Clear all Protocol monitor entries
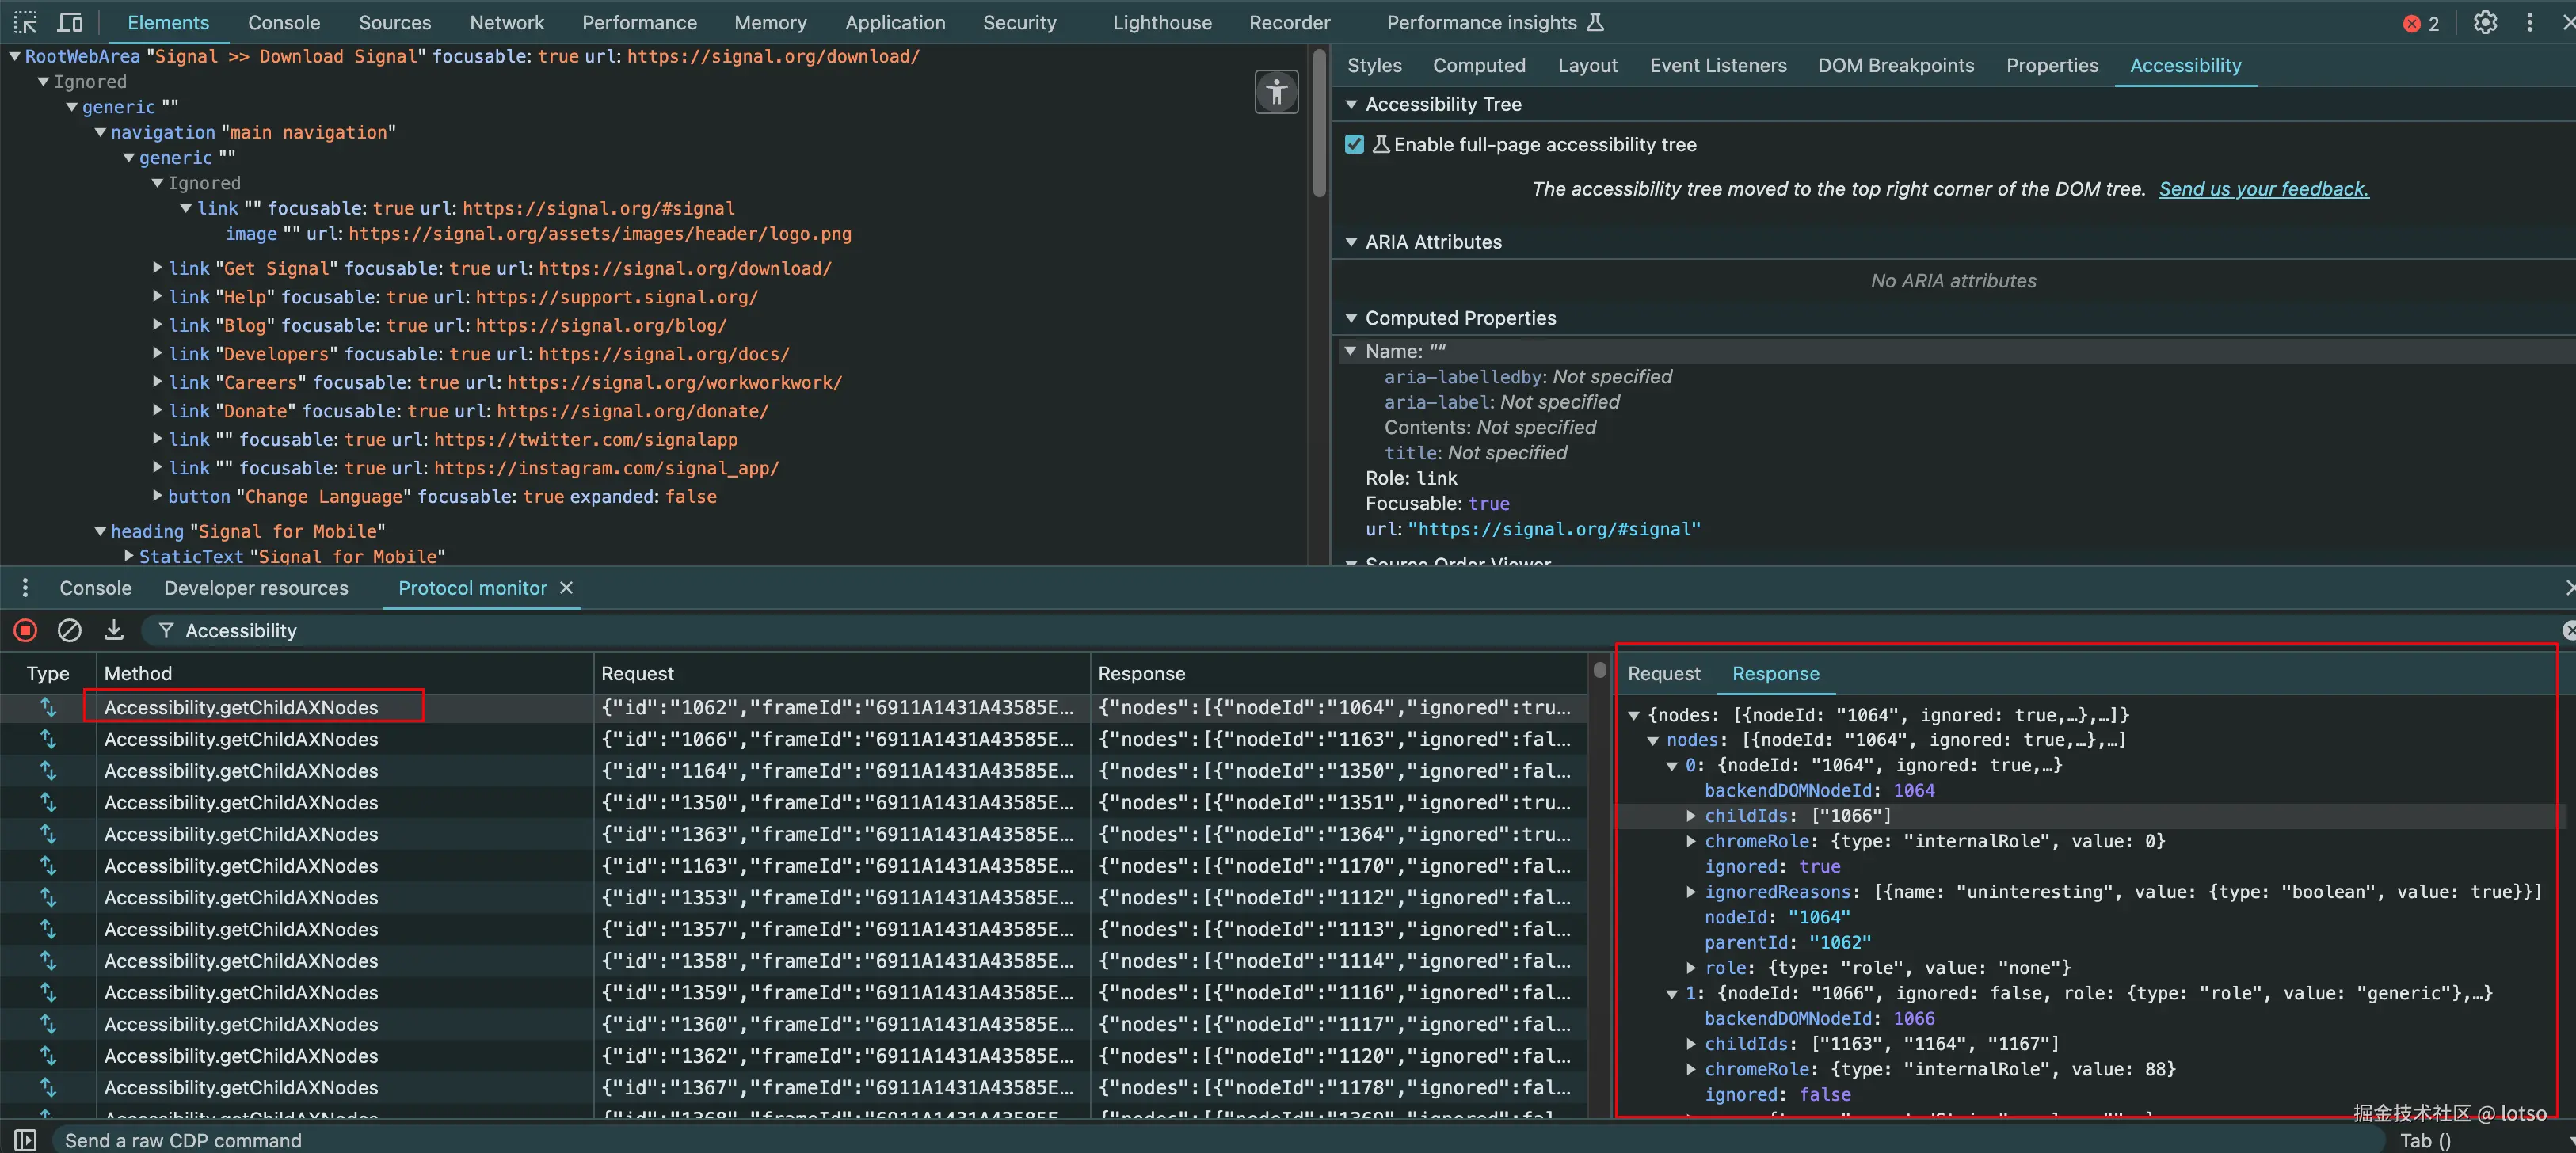This screenshot has height=1153, width=2576. (69, 630)
